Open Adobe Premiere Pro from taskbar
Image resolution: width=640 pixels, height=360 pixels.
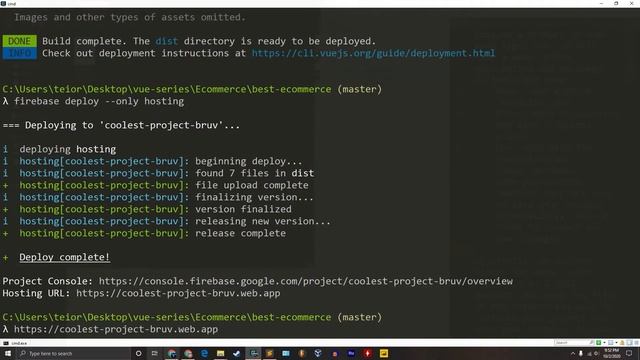pyautogui.click(x=351, y=353)
